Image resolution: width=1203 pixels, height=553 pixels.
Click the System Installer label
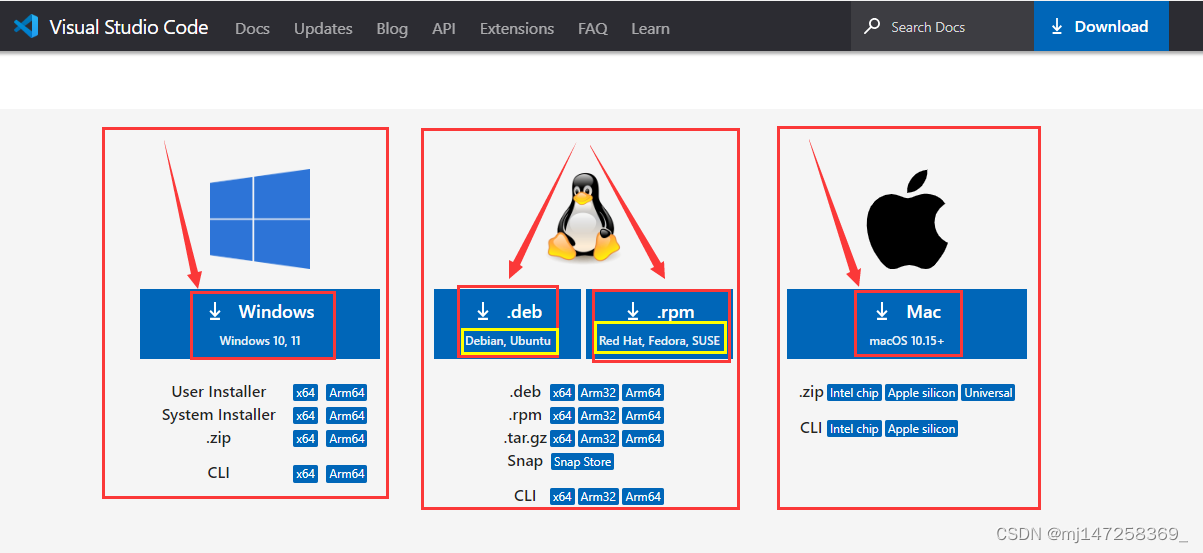219,415
